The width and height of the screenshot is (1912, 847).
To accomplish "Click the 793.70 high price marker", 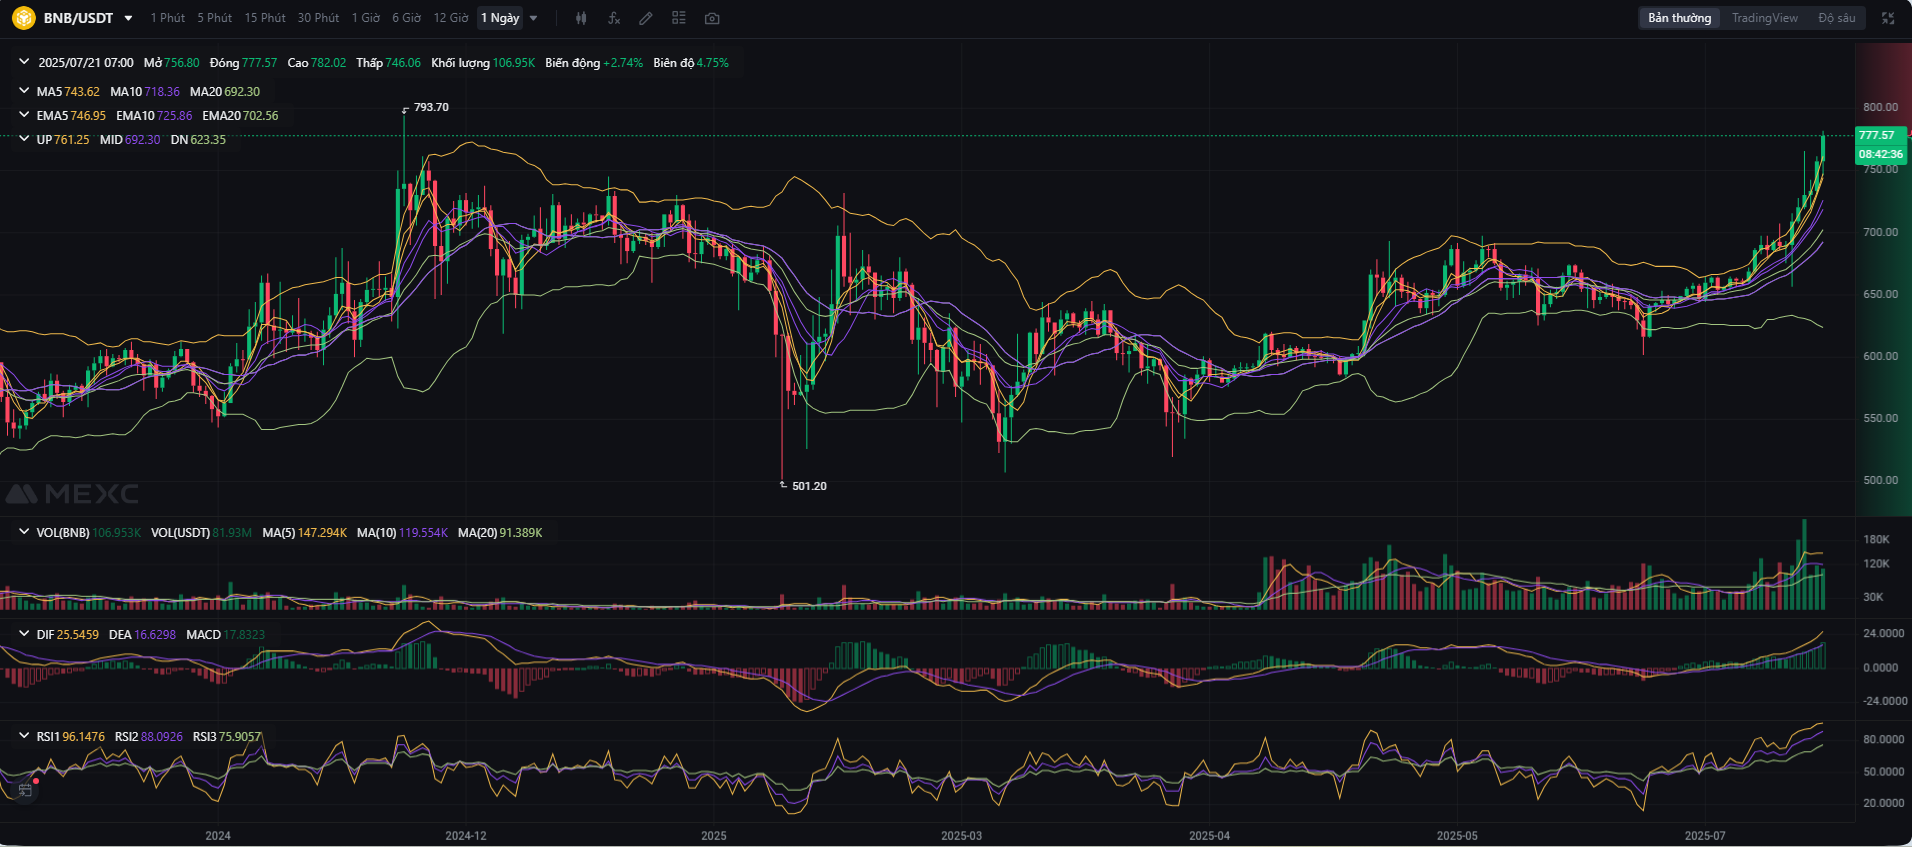I will click(x=431, y=107).
